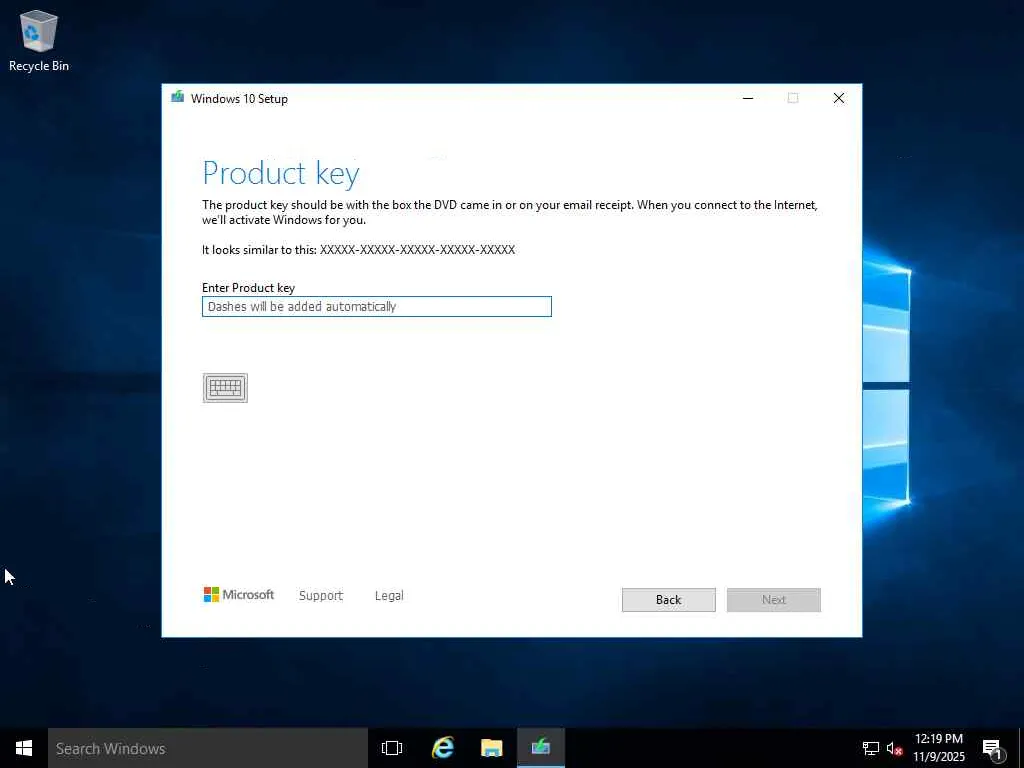Screen dimensions: 1024x768
Task: Open the network status tray icon
Action: click(871, 748)
